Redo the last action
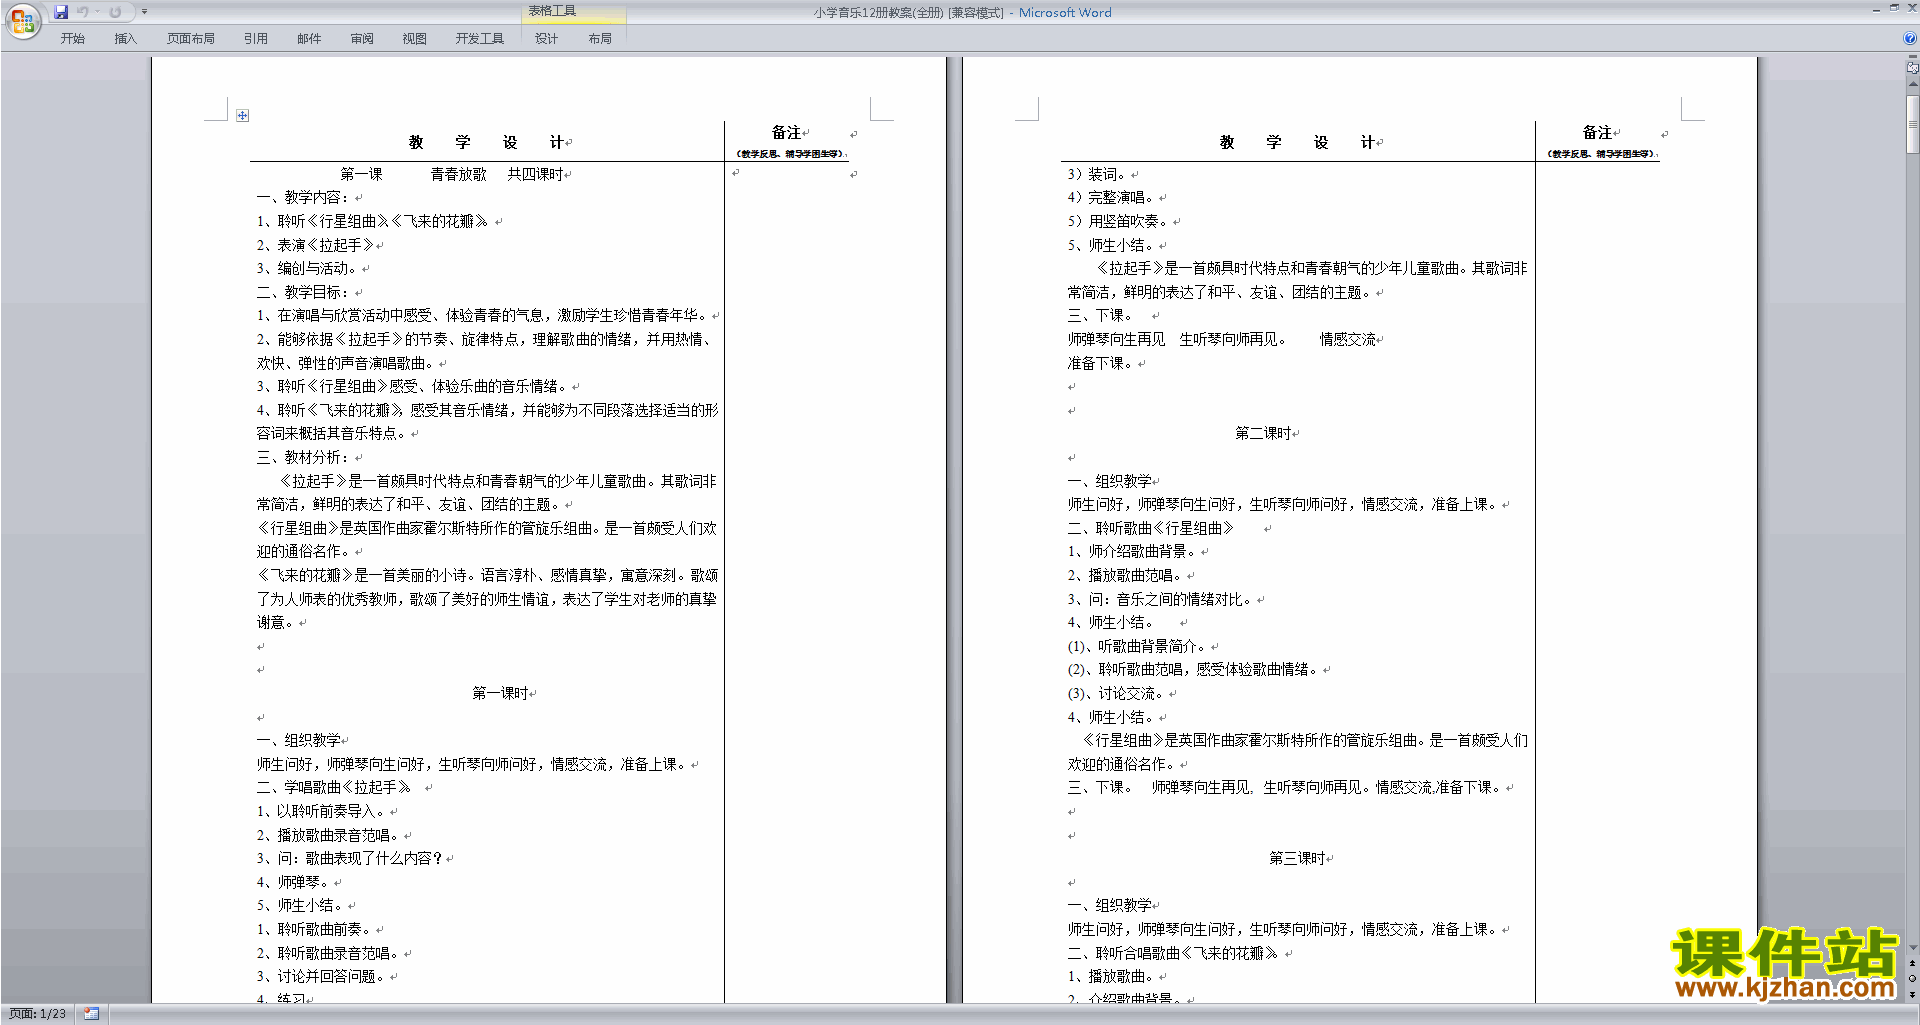Viewport: 1920px width, 1025px height. point(115,12)
